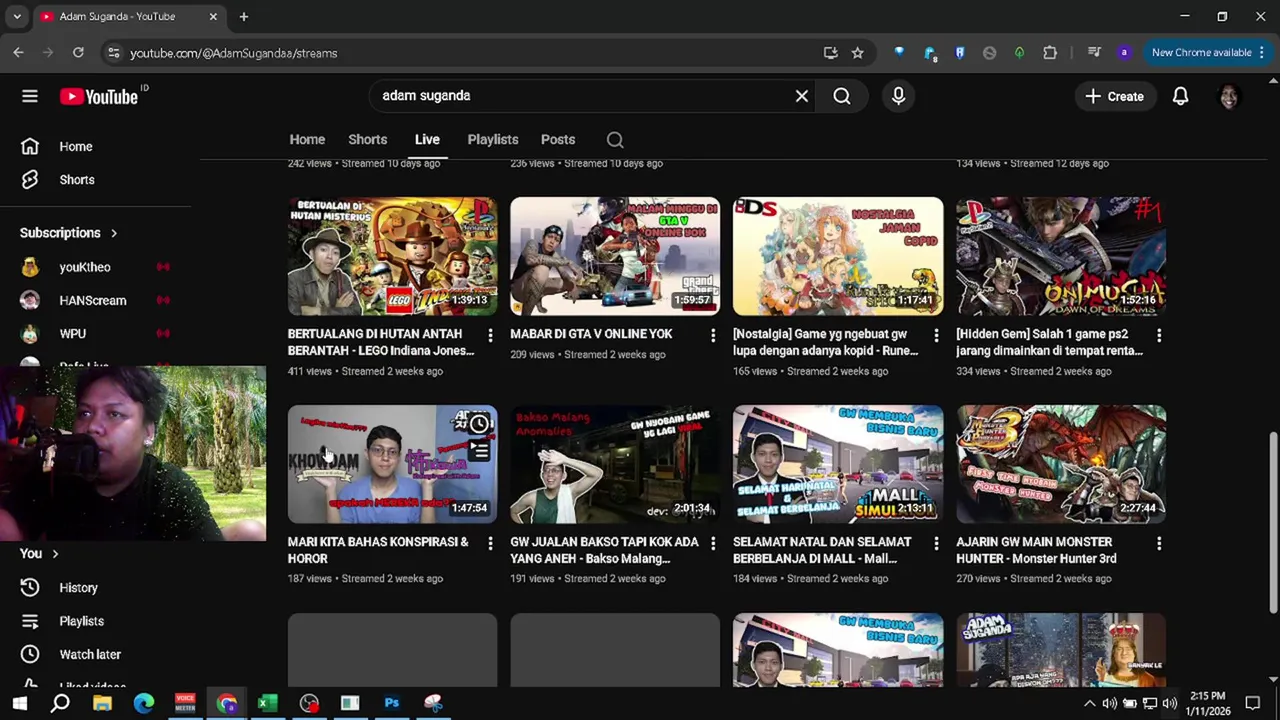Click the page vertical scrollbar thumb
This screenshot has width=1280, height=720.
pos(1273,523)
